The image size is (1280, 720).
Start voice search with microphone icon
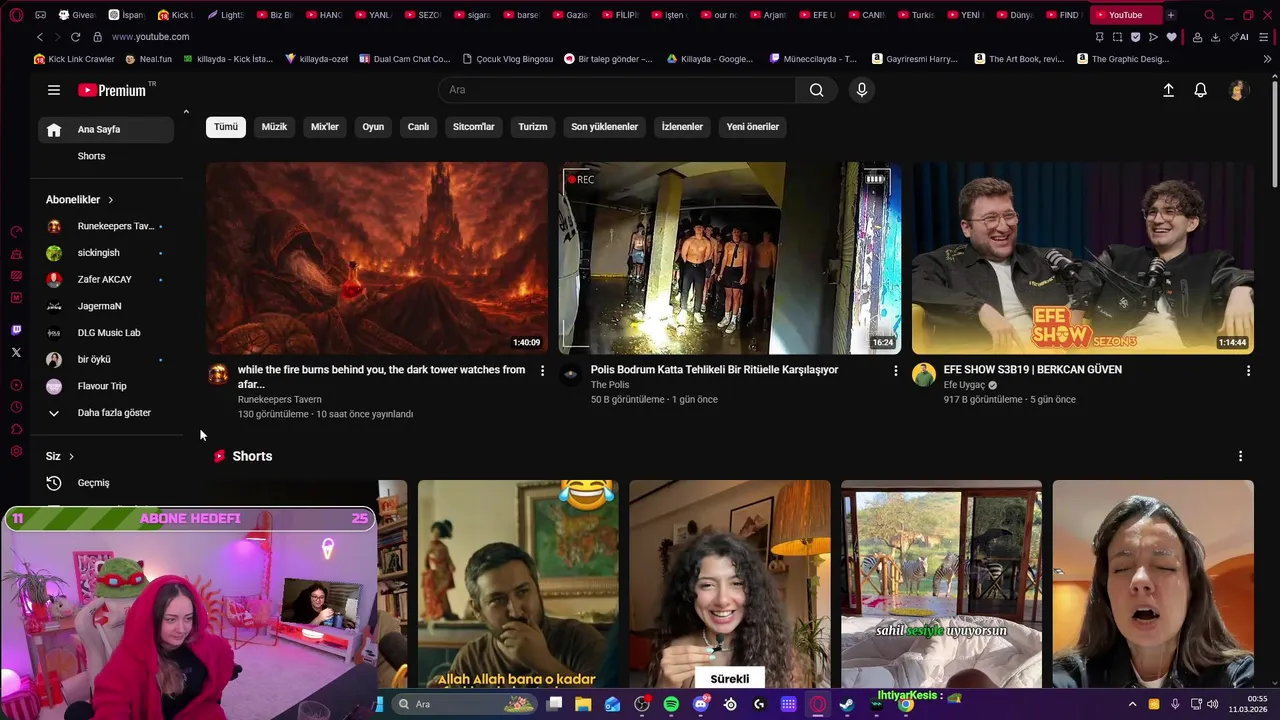[862, 90]
